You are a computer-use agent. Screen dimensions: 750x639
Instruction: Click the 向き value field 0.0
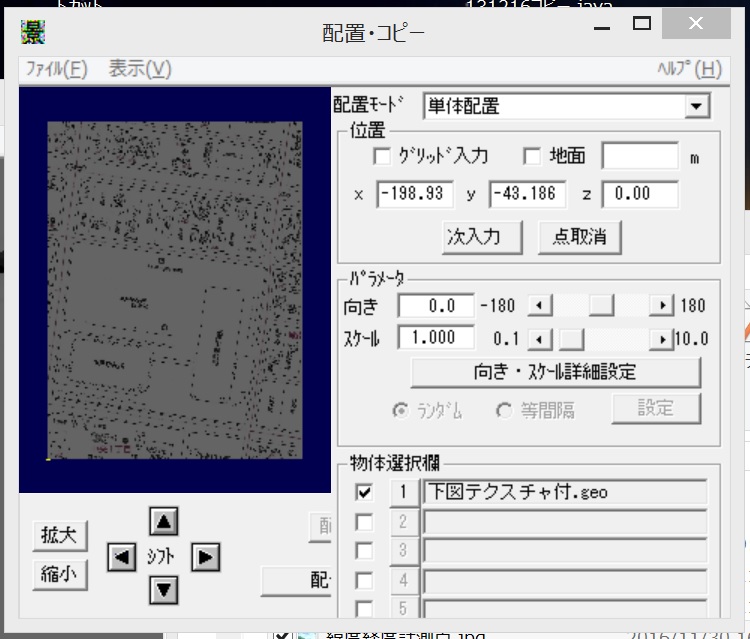point(436,305)
